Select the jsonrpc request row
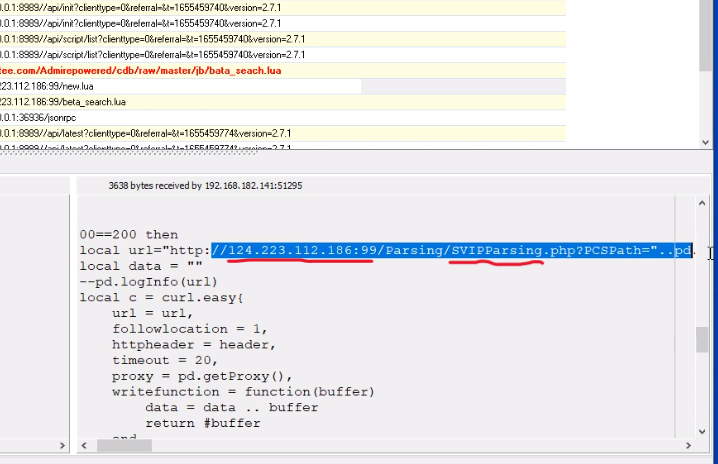The height and width of the screenshot is (464, 718). pos(283,118)
